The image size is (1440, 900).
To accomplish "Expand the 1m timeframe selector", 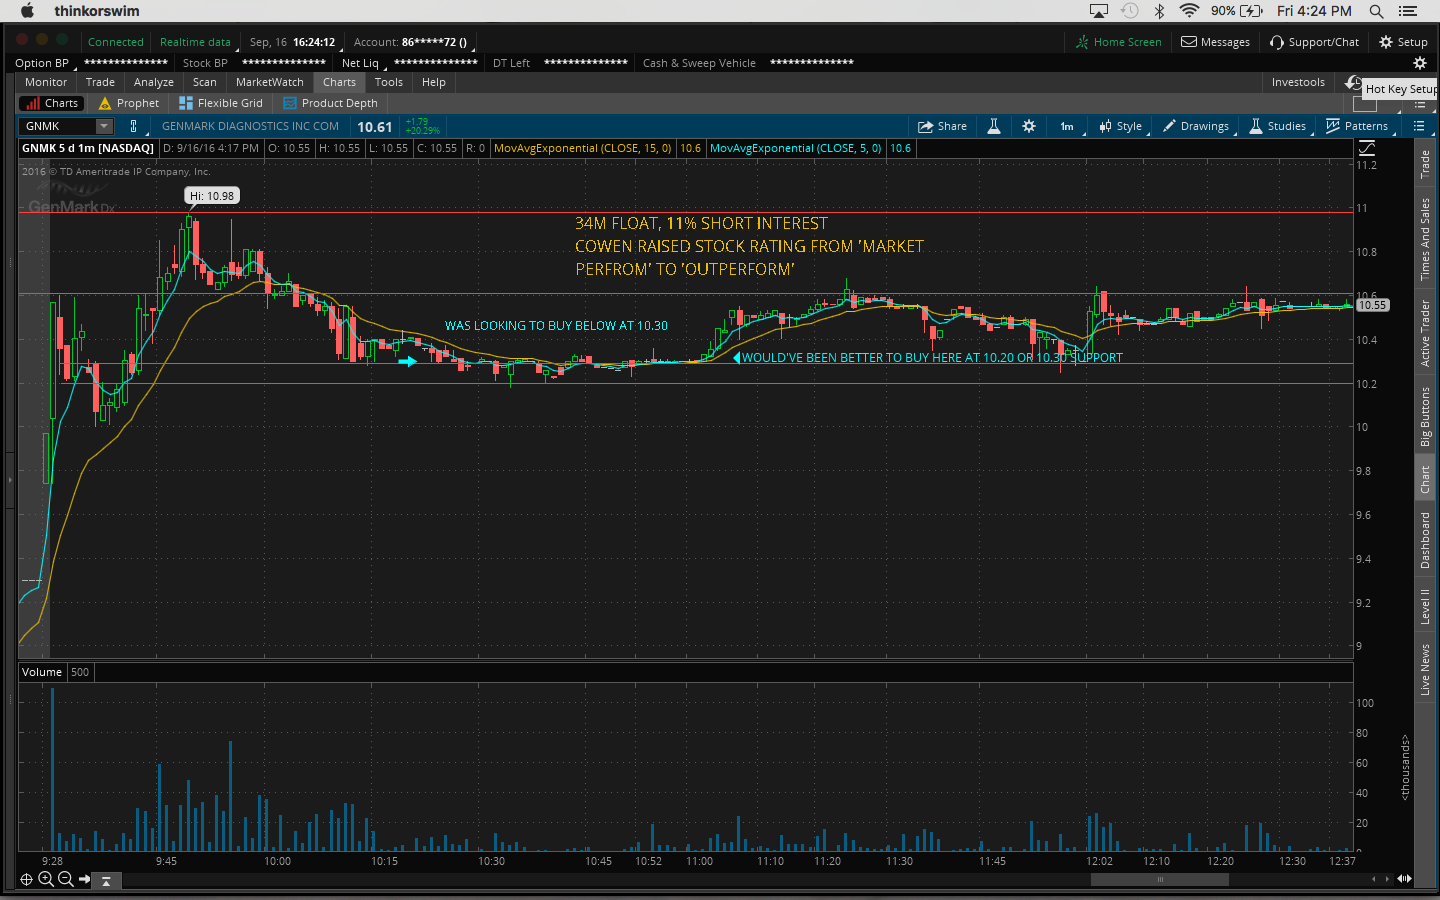I will point(1067,126).
